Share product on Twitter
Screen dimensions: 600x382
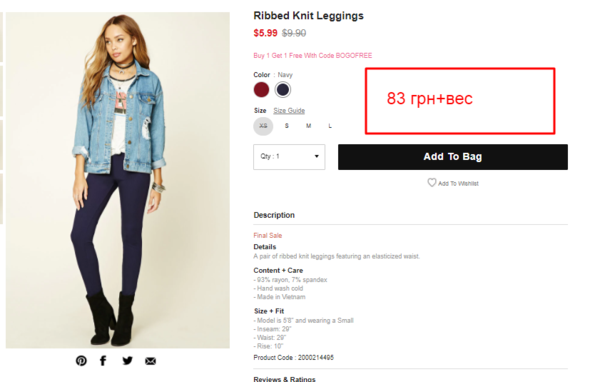click(127, 361)
